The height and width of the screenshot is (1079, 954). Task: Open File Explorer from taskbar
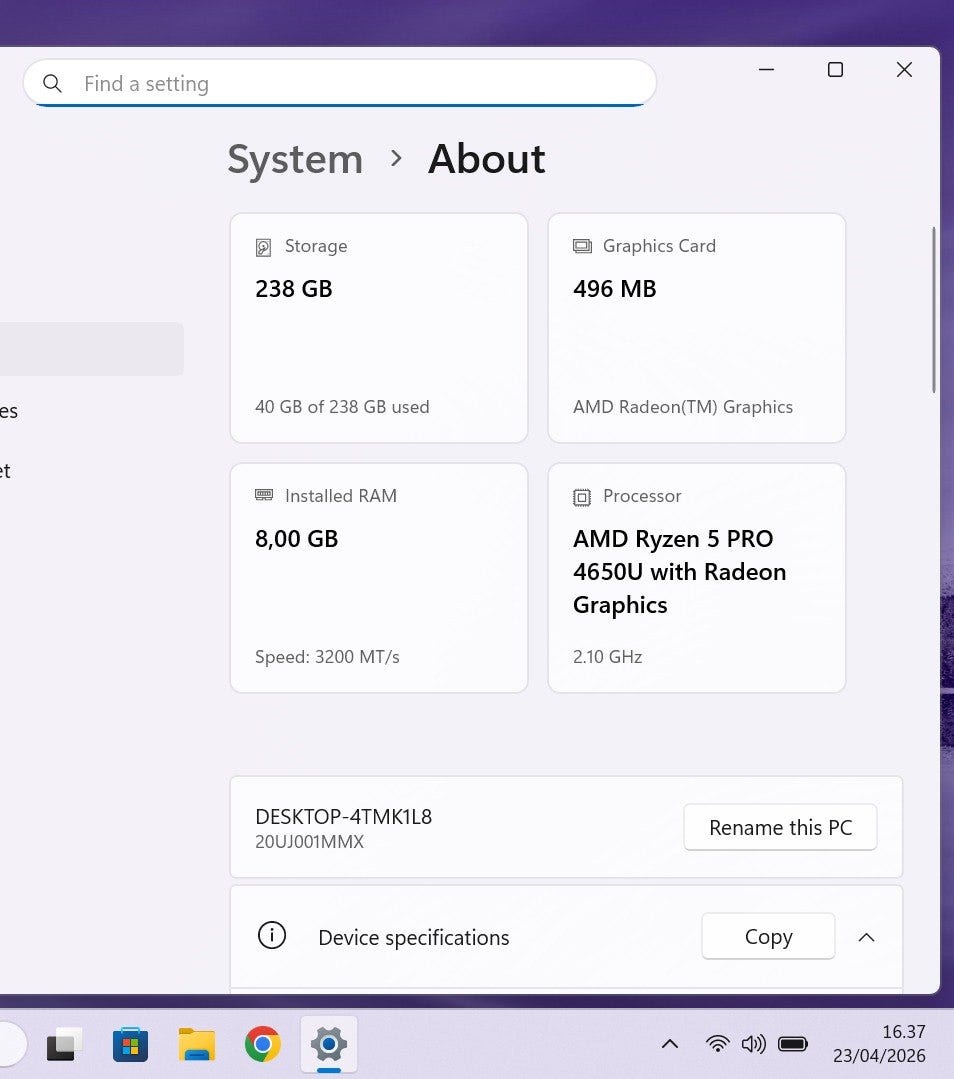(x=197, y=1045)
